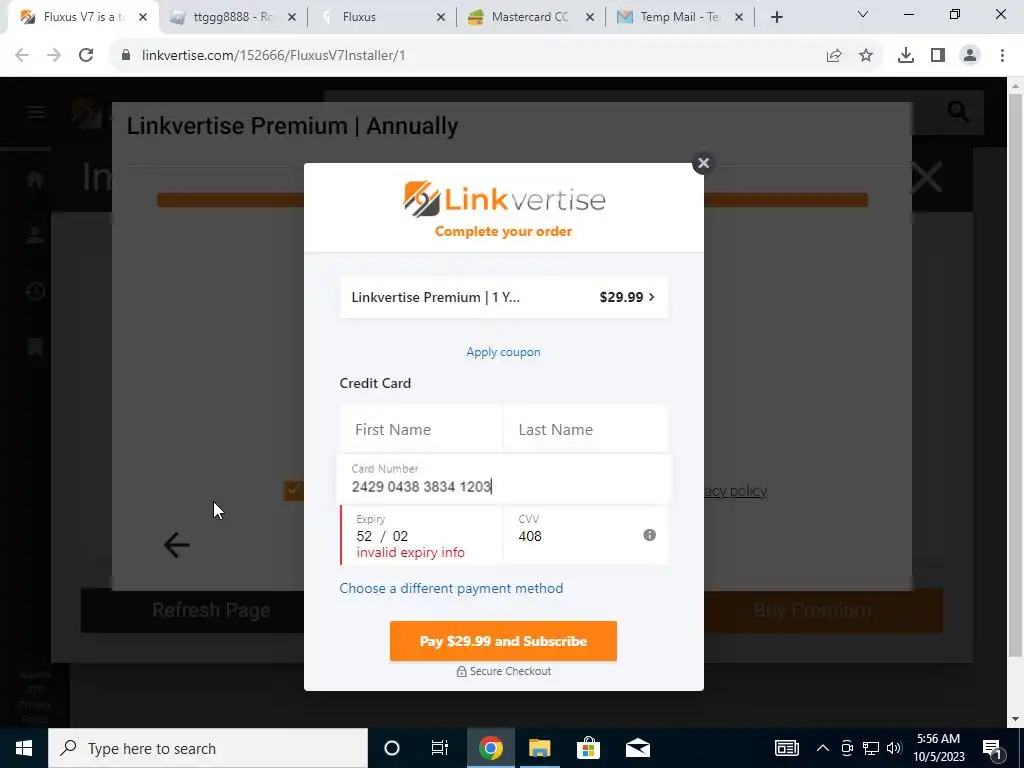Click the CVV info icon
This screenshot has height=768, width=1024.
[x=649, y=535]
